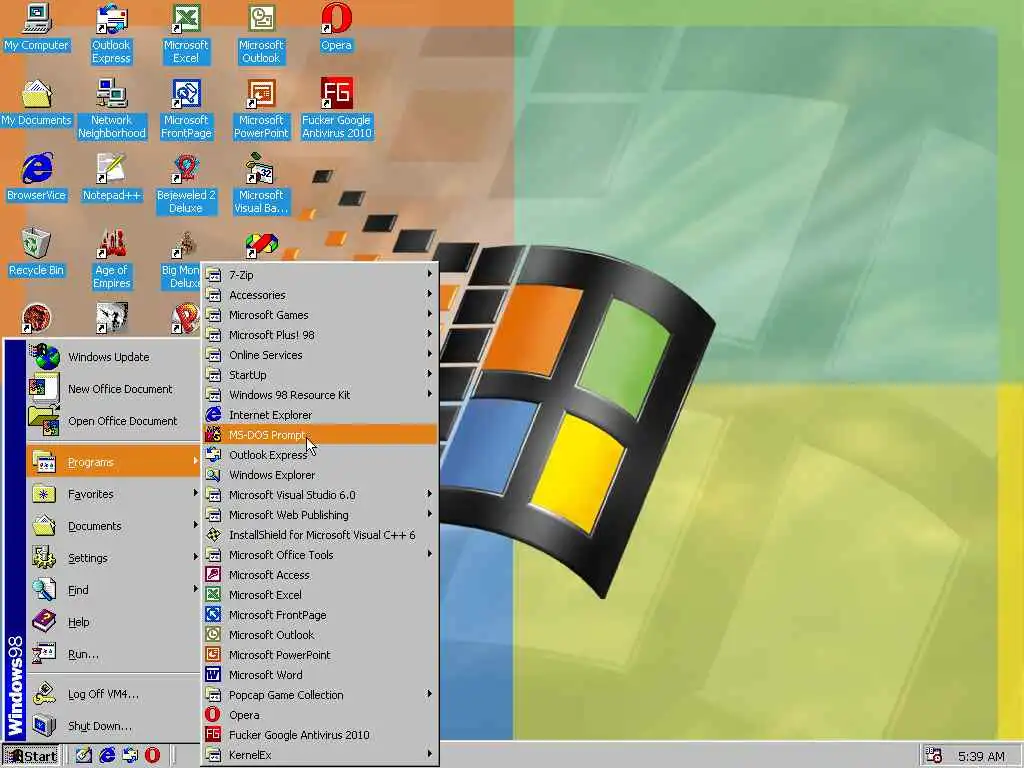Expand Microsoft Visual Studio 6.0 group
Viewport: 1024px width, 768px height.
tap(320, 495)
